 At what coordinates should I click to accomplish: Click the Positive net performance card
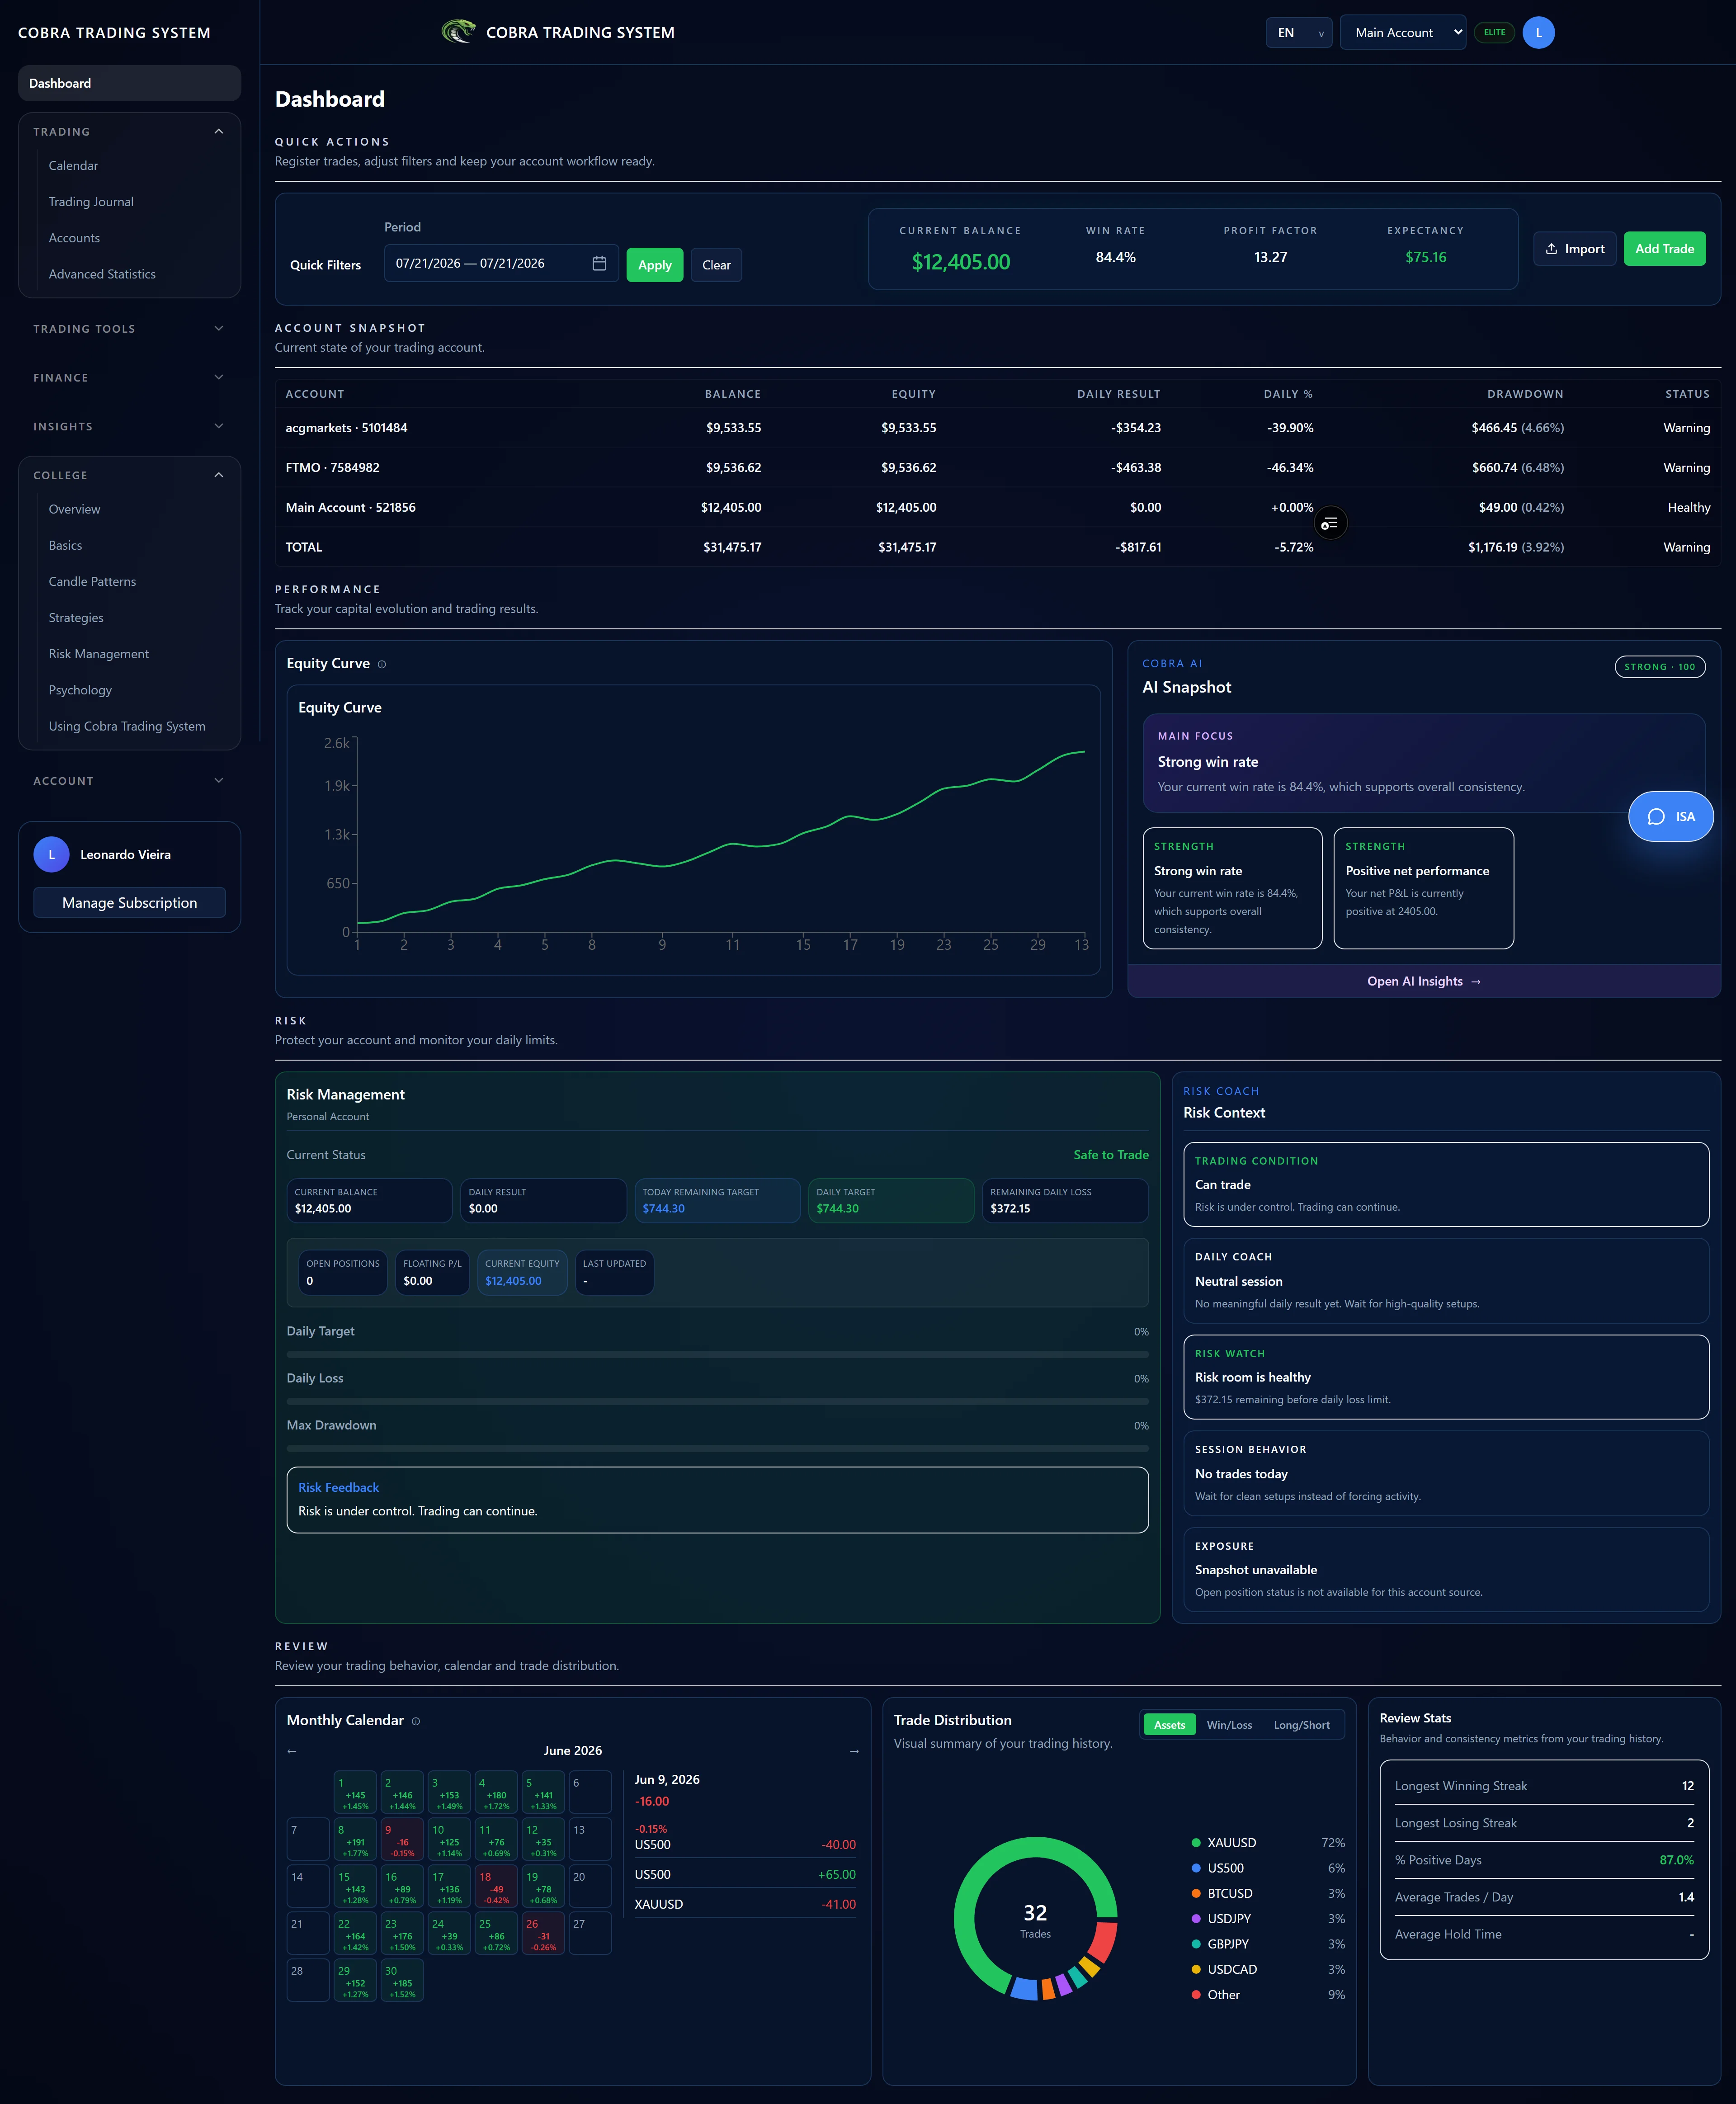(1423, 888)
